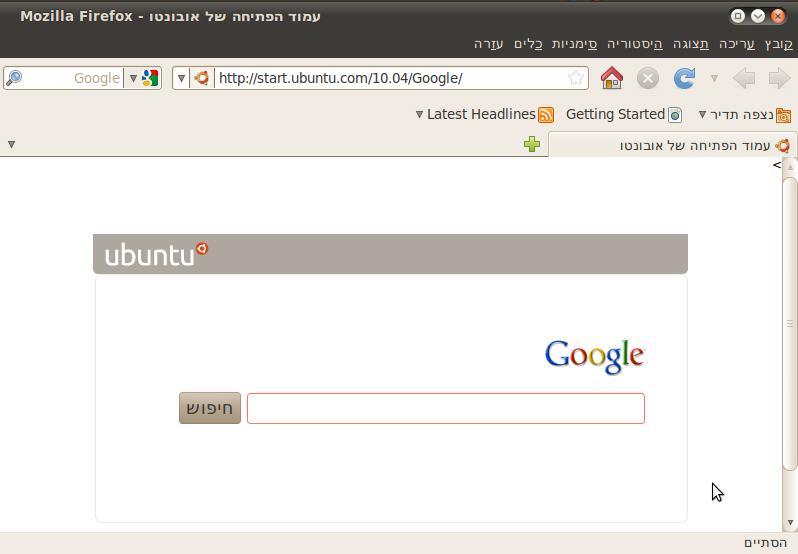Bookmark this page with the star icon
798x554 pixels.
click(576, 78)
